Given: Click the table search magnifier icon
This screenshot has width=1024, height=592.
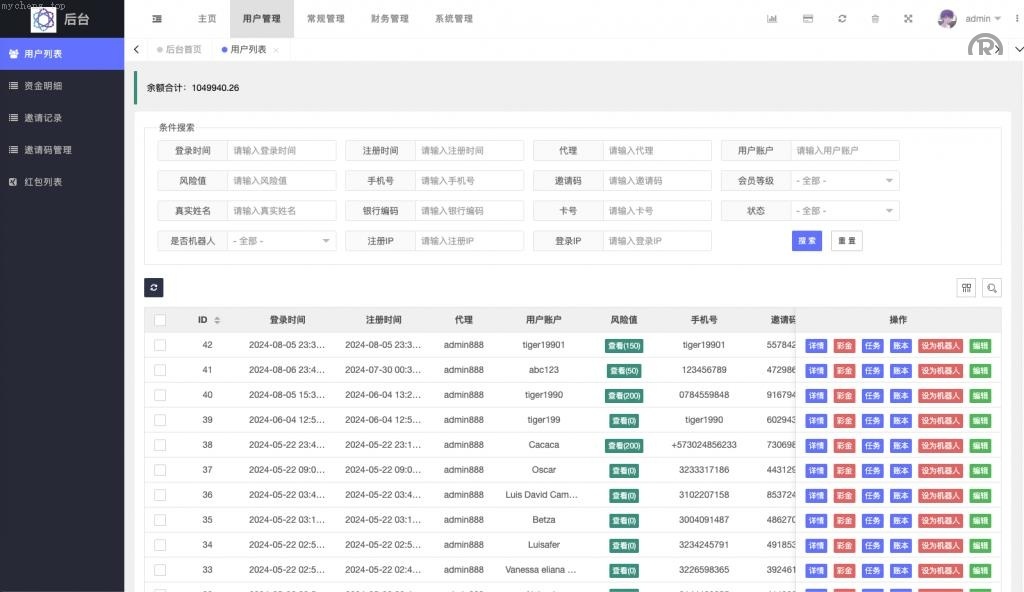Looking at the screenshot, I should (992, 288).
